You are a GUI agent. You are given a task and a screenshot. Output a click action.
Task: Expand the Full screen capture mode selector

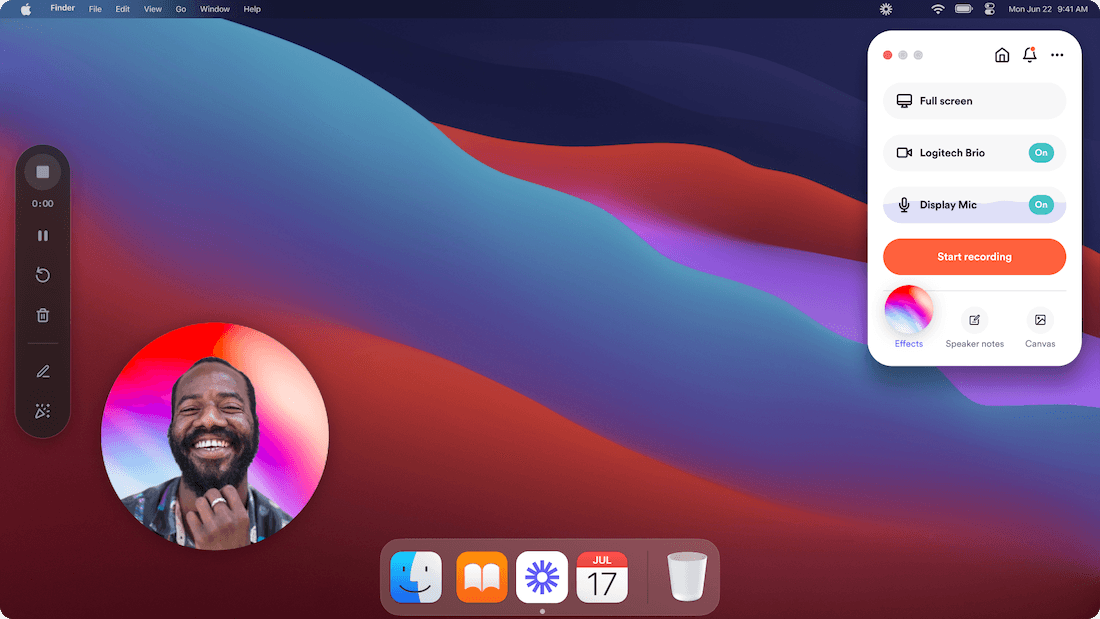point(974,101)
